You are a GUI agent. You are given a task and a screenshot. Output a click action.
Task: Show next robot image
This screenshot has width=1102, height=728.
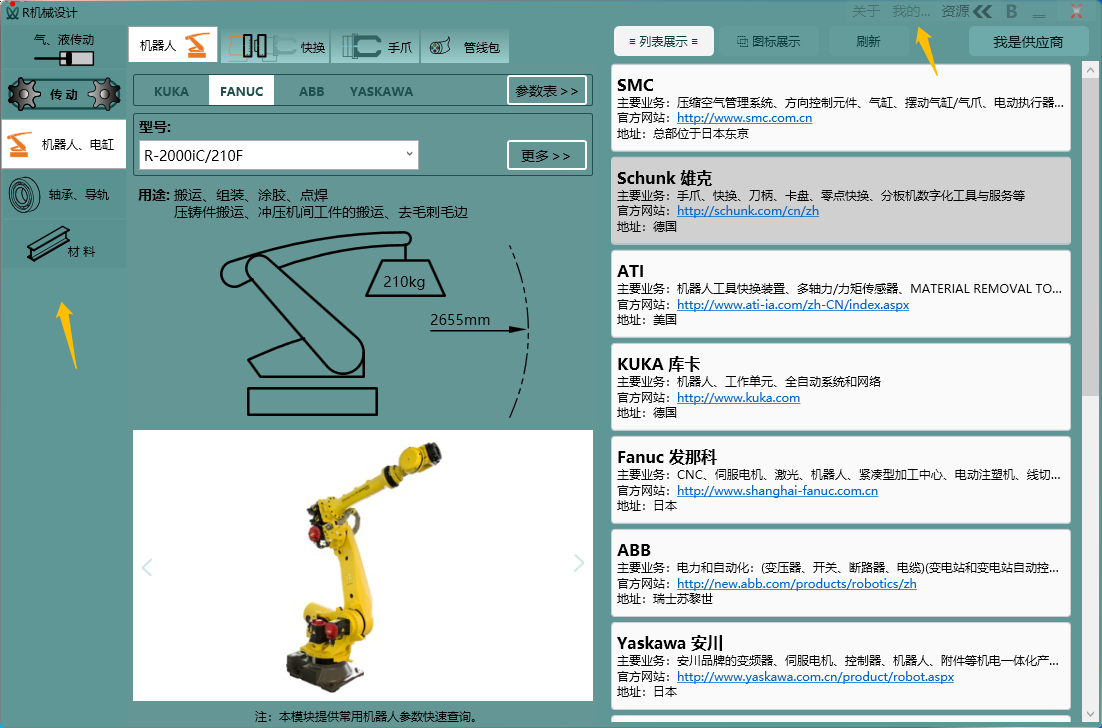[x=578, y=563]
